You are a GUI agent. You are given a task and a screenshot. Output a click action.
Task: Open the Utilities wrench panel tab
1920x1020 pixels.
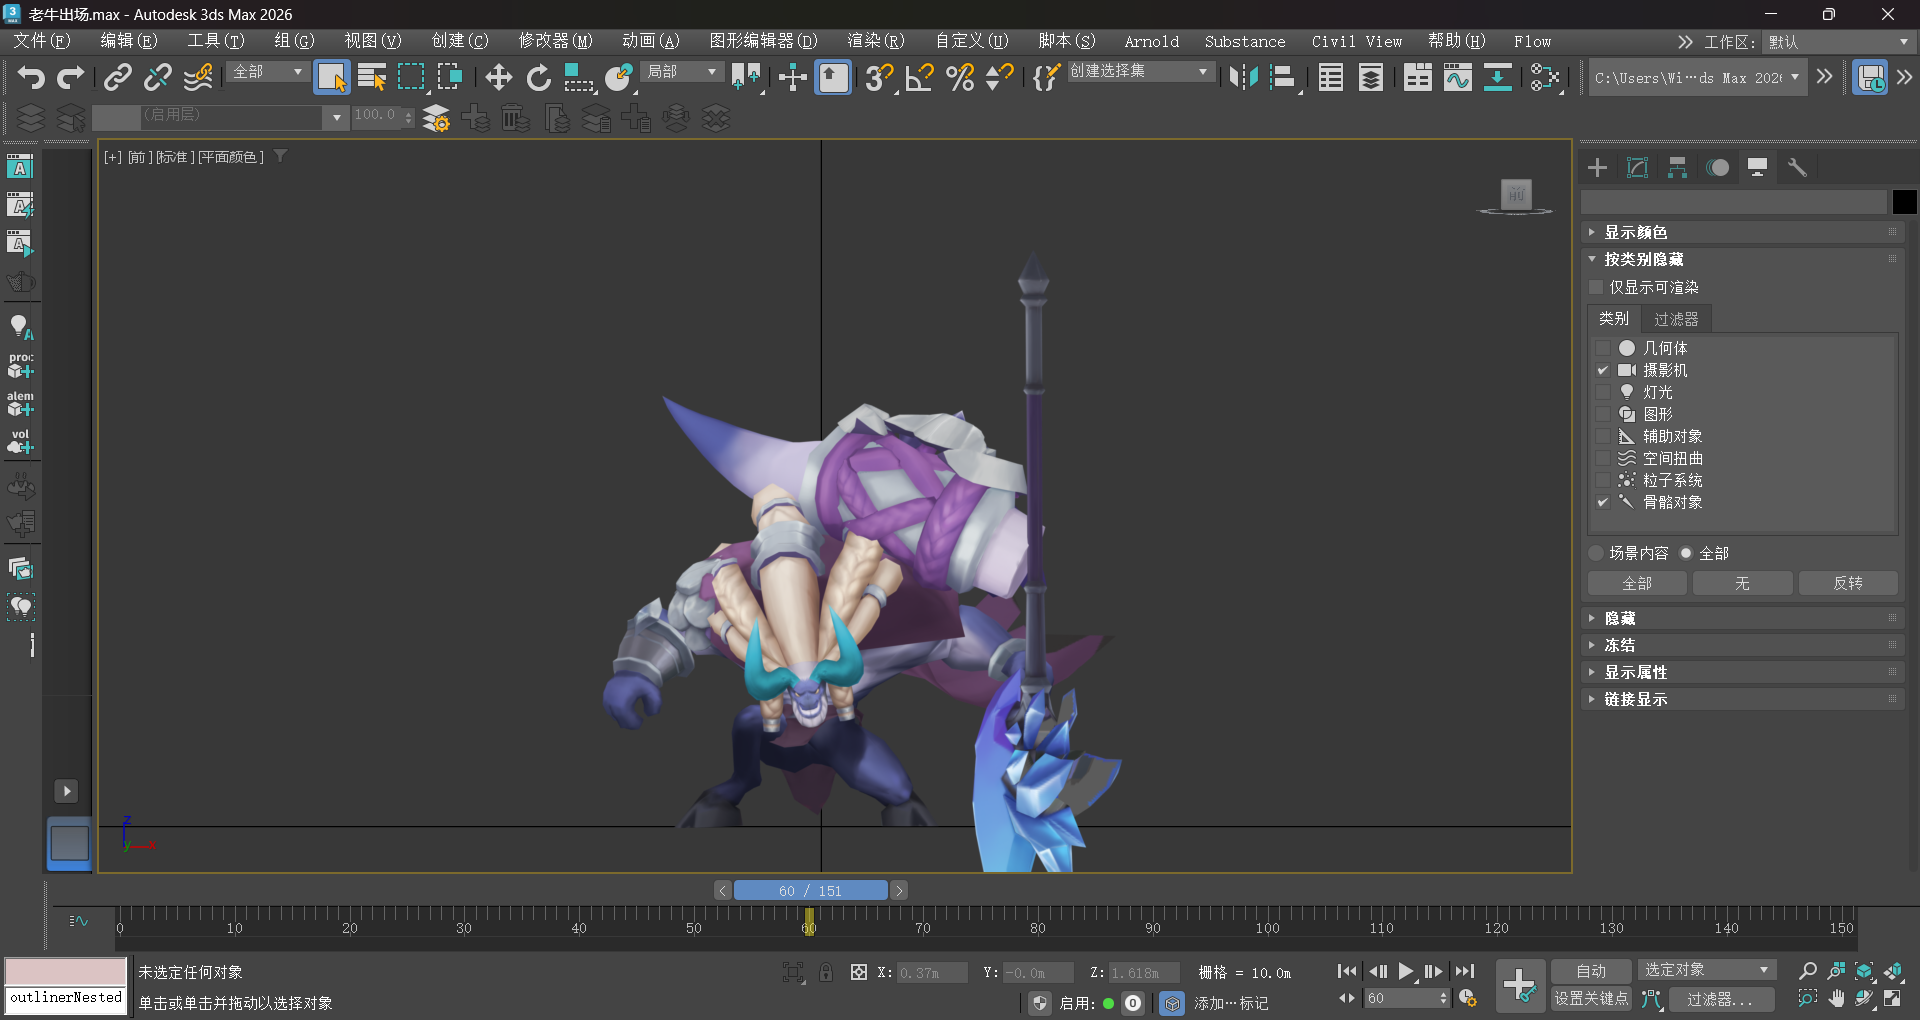[1798, 167]
